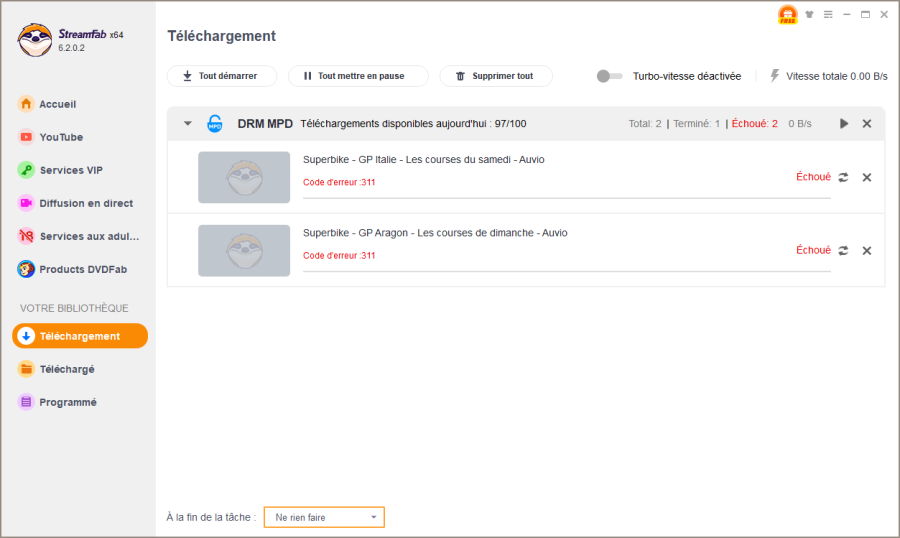Maximize the StreamFab window
Screen dimensions: 900x538
click(865, 14)
